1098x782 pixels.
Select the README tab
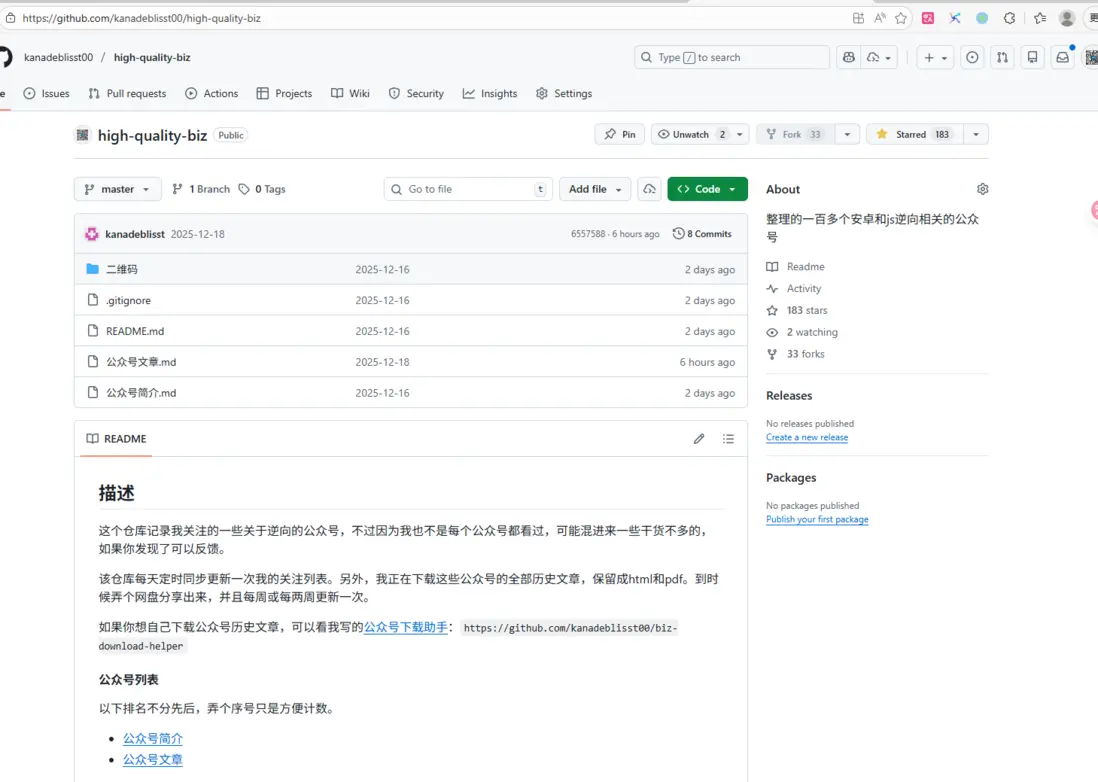116,439
